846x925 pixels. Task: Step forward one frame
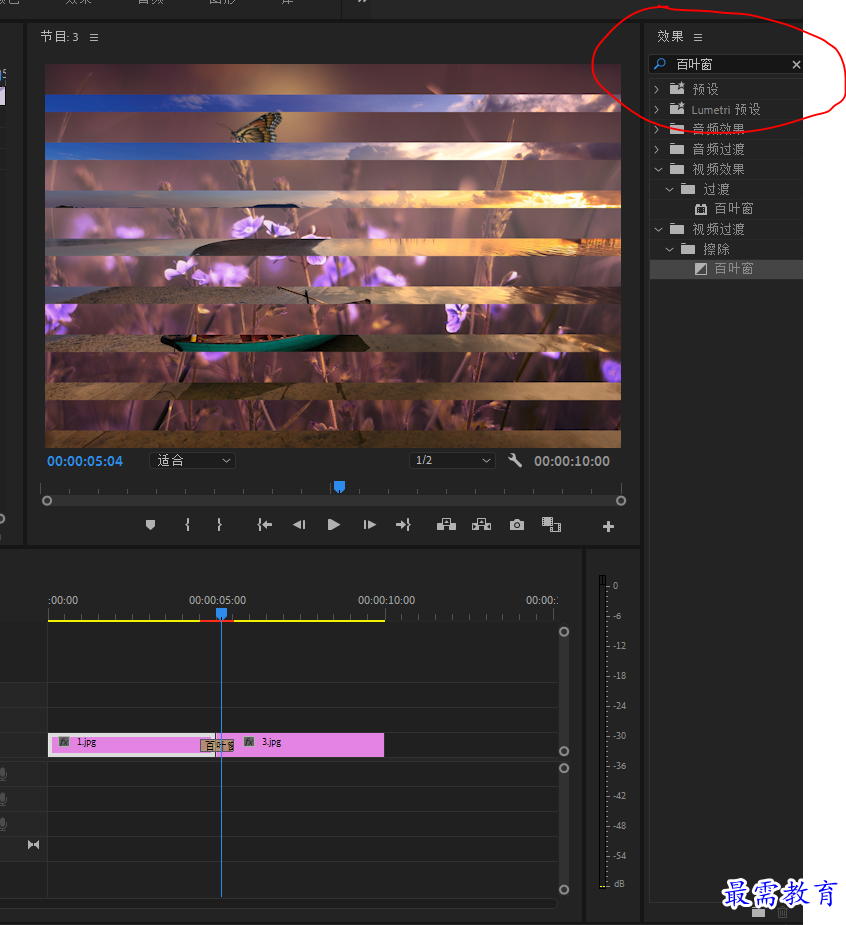(369, 524)
